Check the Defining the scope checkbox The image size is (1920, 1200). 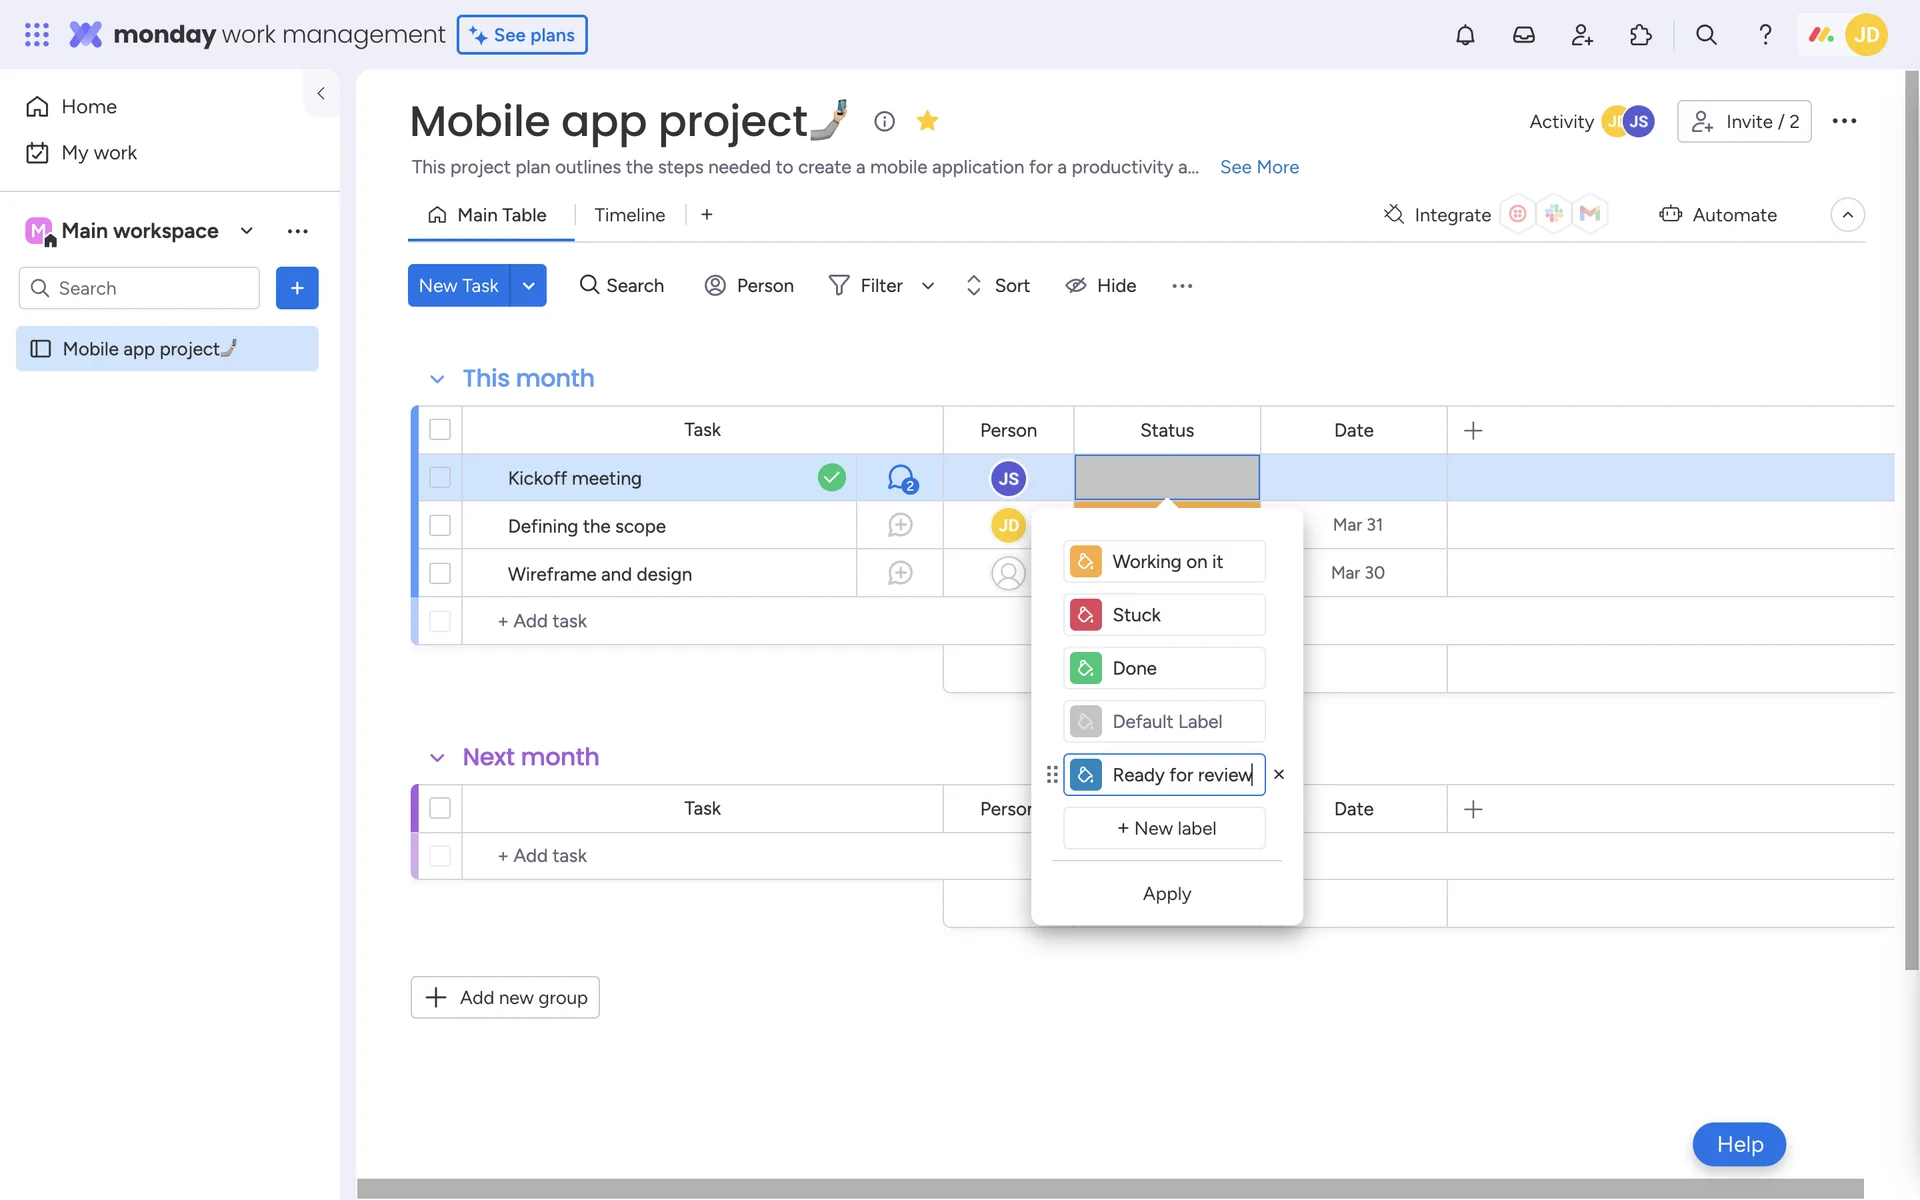point(440,525)
